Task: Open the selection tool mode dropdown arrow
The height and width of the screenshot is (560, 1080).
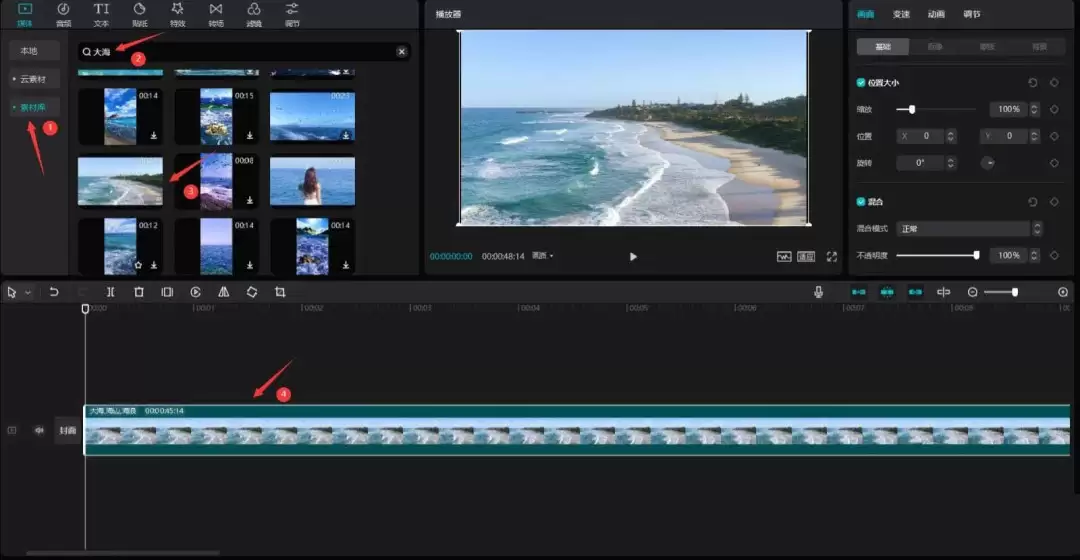Action: click(28, 292)
